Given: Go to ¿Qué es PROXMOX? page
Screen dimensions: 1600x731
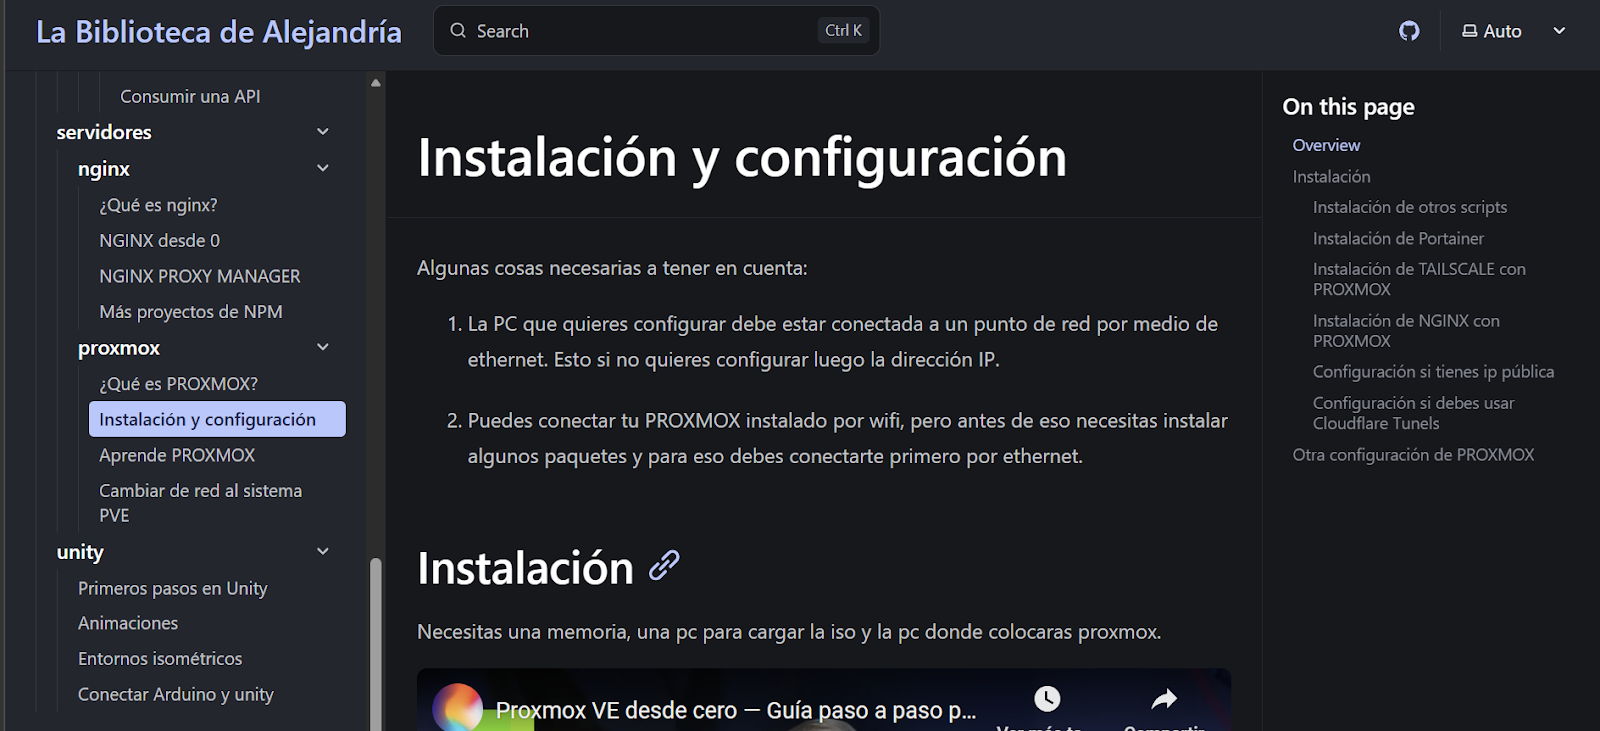Looking at the screenshot, I should (178, 384).
